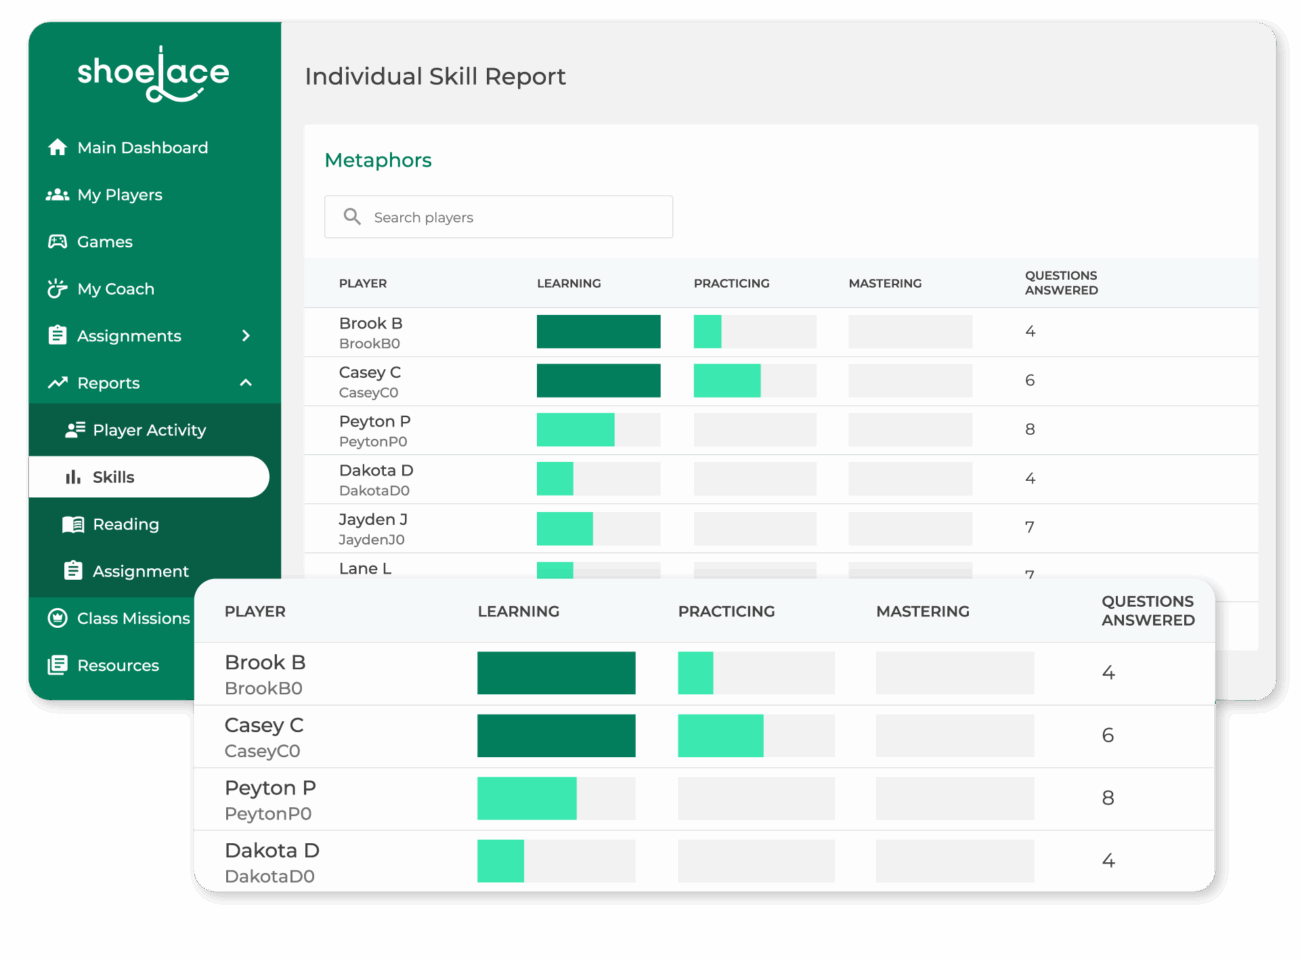Screen dimensions: 1300x959
Task: Collapse the Reports section chevron
Action: pos(246,383)
